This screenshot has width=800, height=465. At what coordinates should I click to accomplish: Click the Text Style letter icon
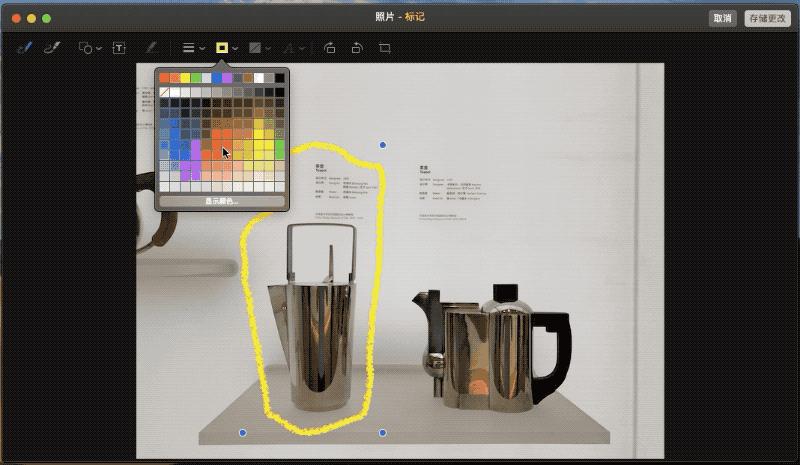click(289, 48)
